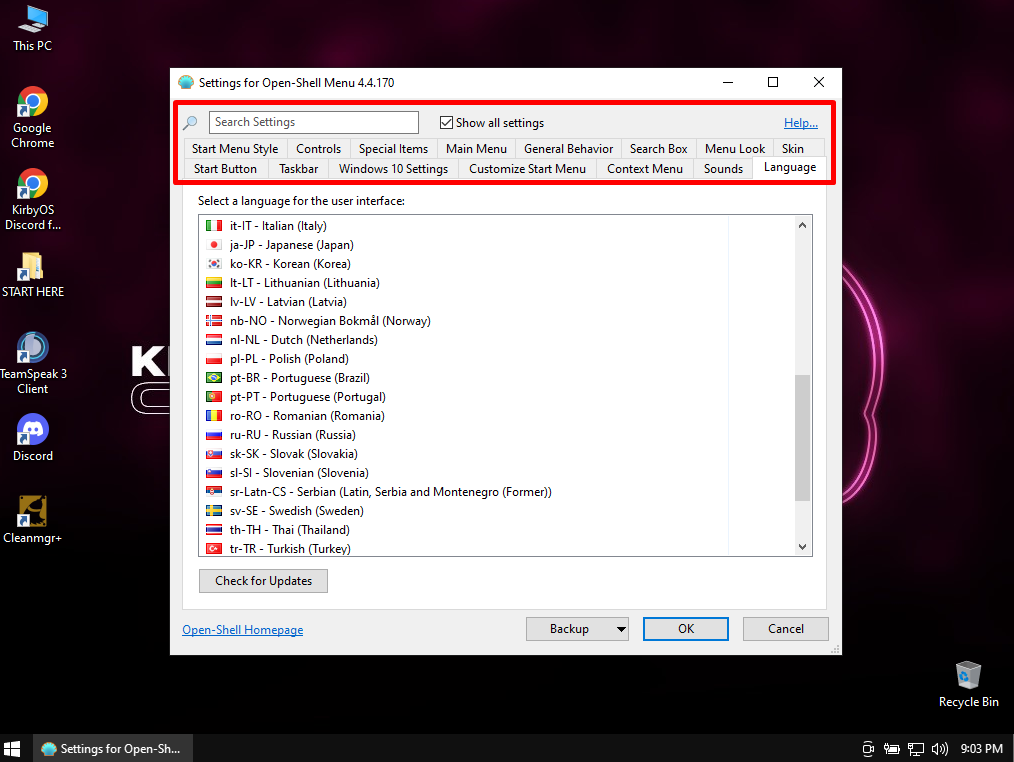Click the volume icon in system tray
This screenshot has height=762, width=1014.
pos(940,749)
